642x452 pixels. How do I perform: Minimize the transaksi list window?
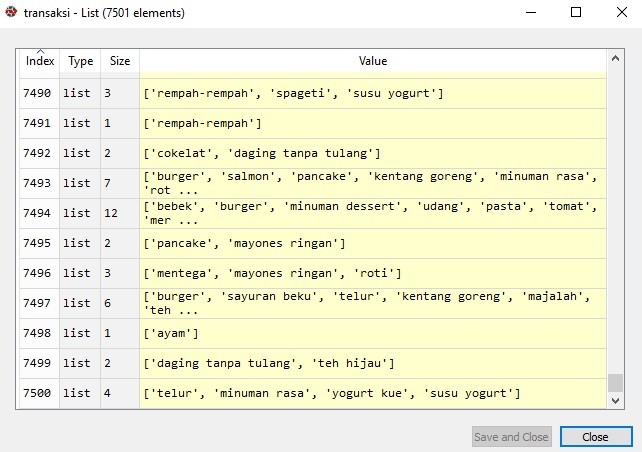[529, 13]
